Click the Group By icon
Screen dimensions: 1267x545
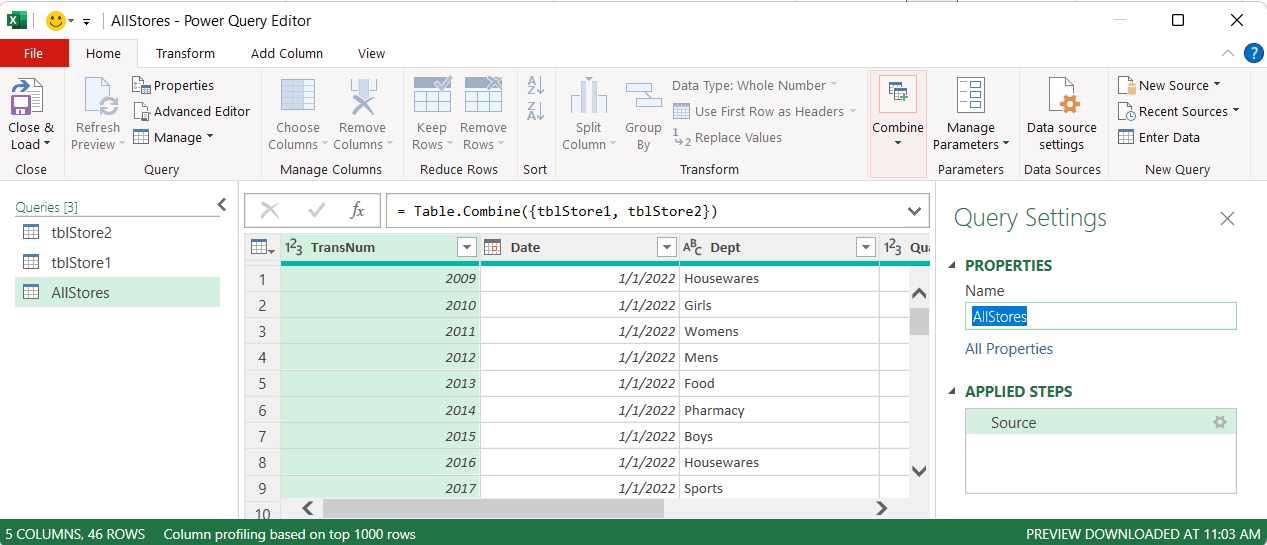pyautogui.click(x=643, y=98)
